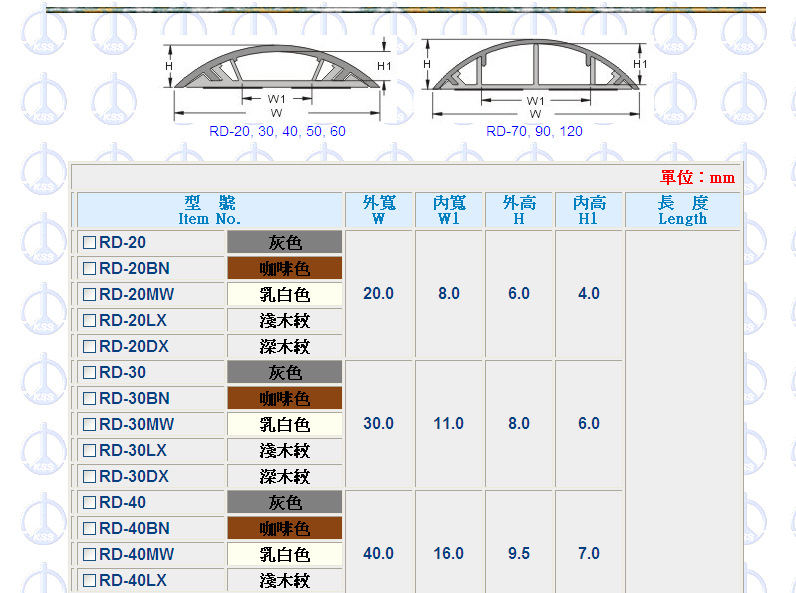Click the cream 乳白色 swatch for RD-20MW

pyautogui.click(x=284, y=294)
